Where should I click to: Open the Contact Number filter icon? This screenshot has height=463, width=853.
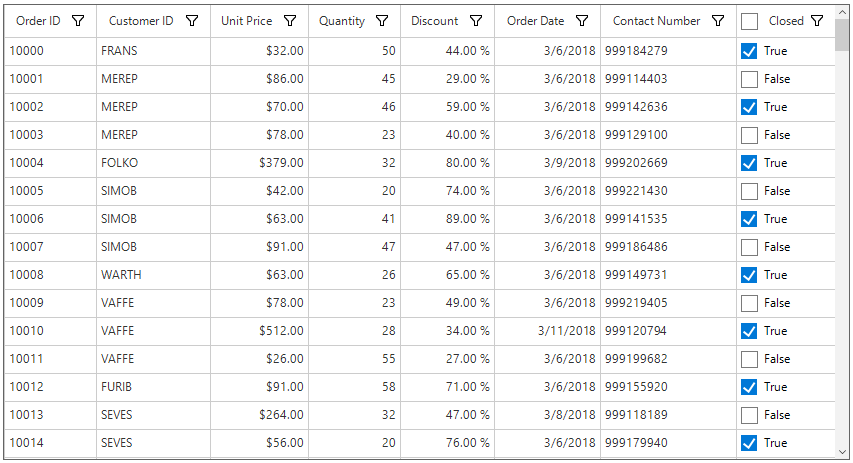pyautogui.click(x=719, y=21)
